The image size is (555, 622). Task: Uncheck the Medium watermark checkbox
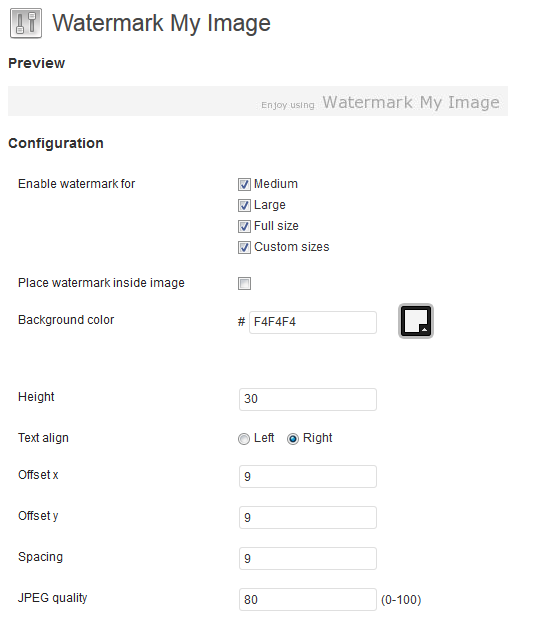tap(244, 184)
